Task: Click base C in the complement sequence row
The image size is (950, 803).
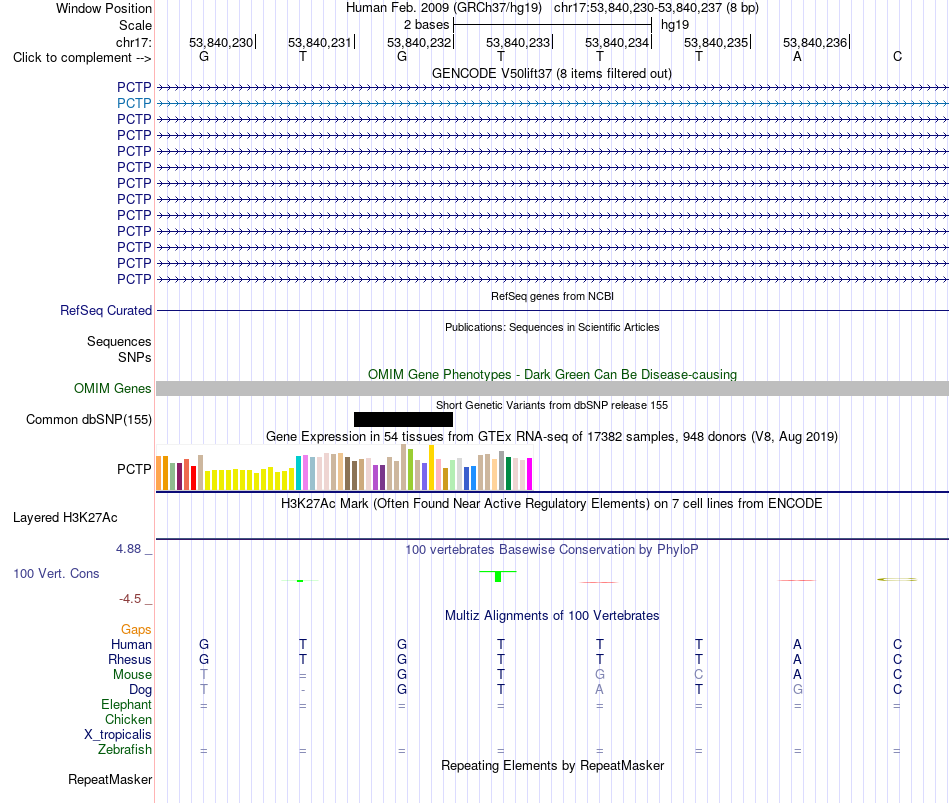Action: pos(897,56)
